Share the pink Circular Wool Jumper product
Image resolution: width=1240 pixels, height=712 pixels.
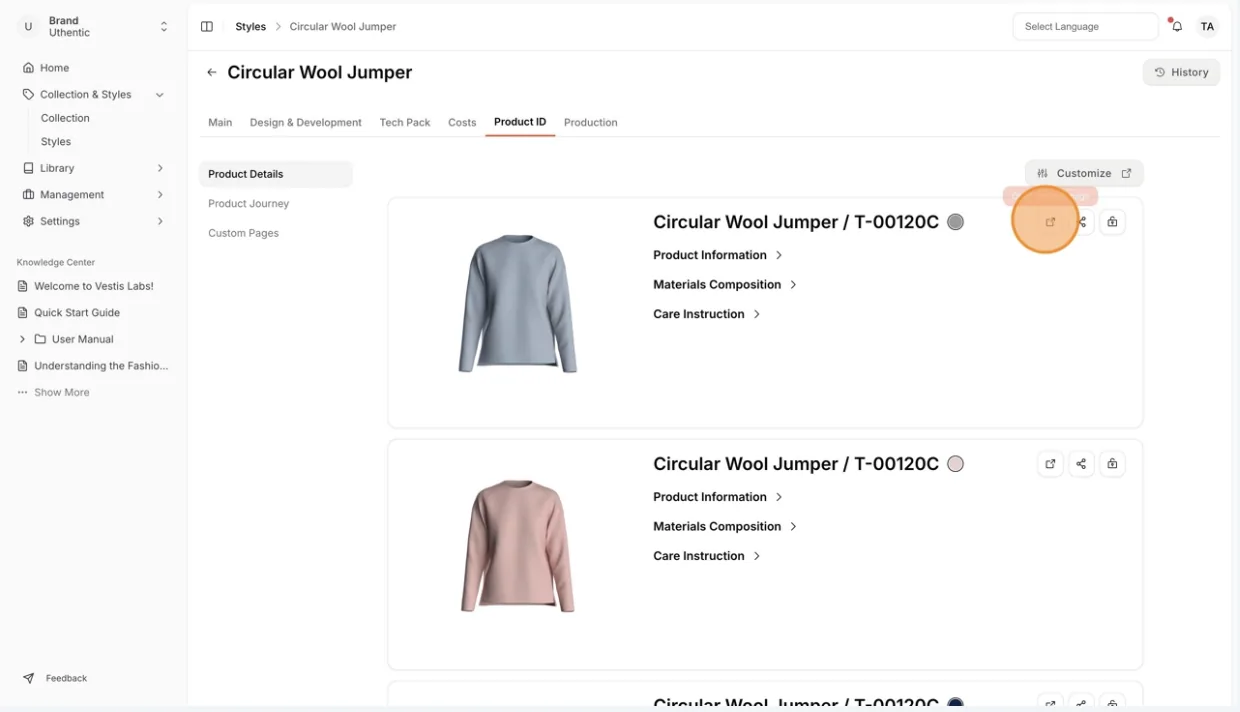1081,464
